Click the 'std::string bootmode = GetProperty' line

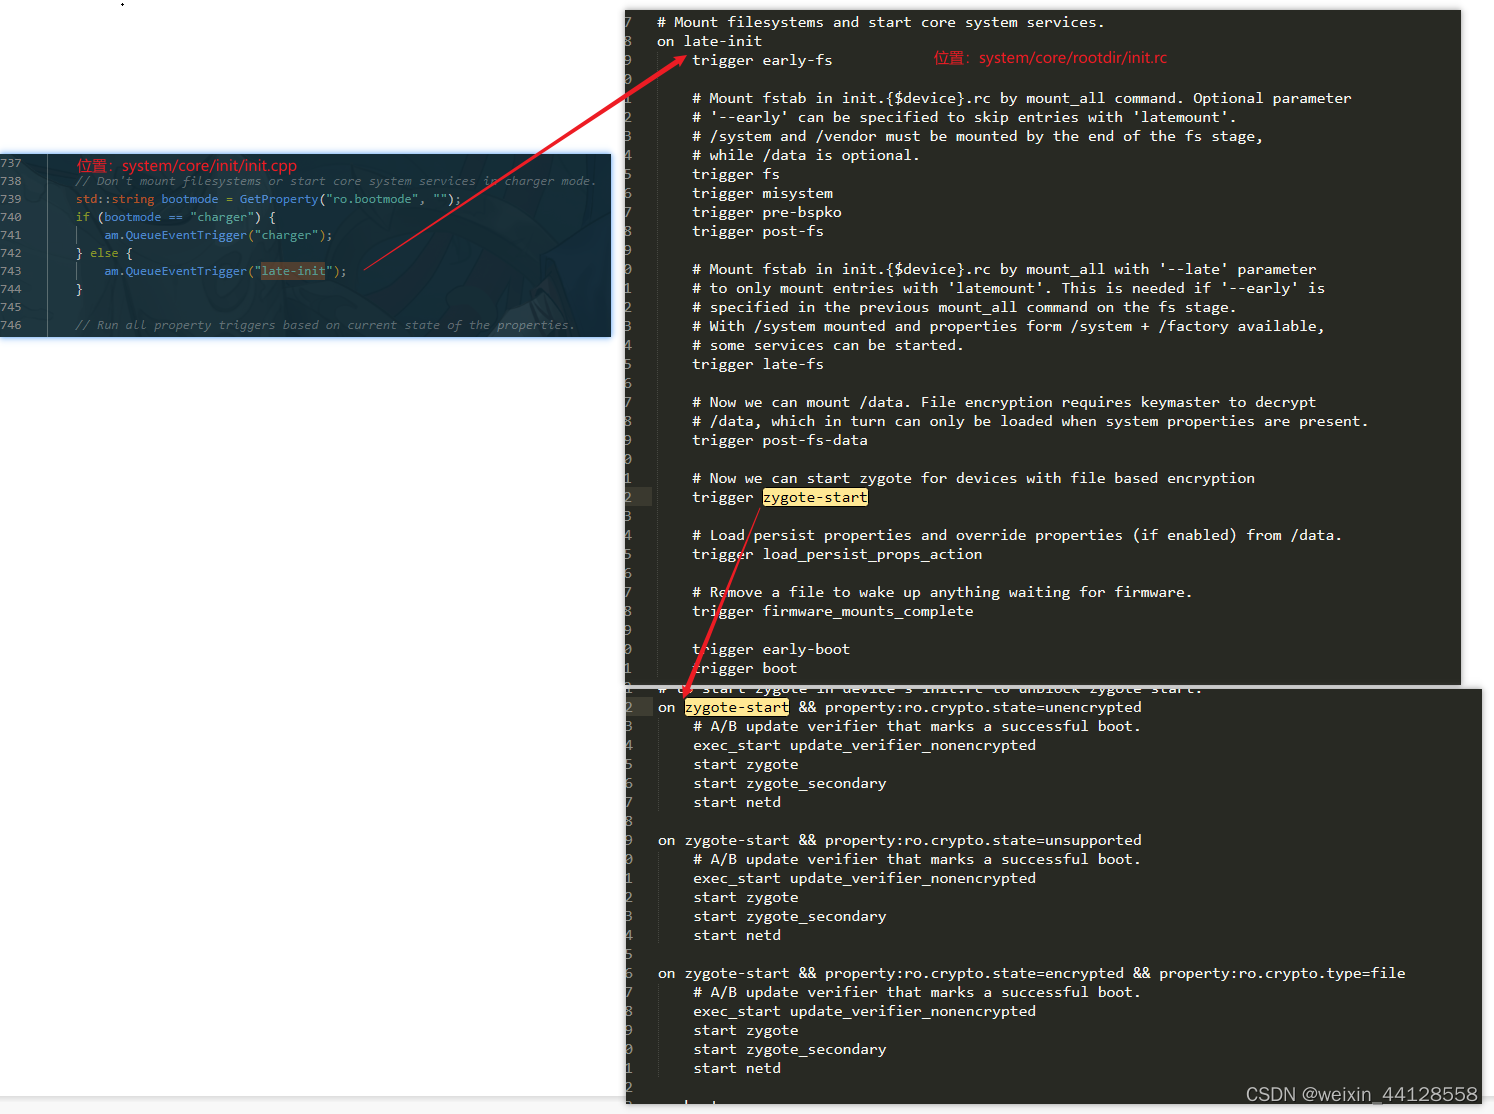(268, 199)
